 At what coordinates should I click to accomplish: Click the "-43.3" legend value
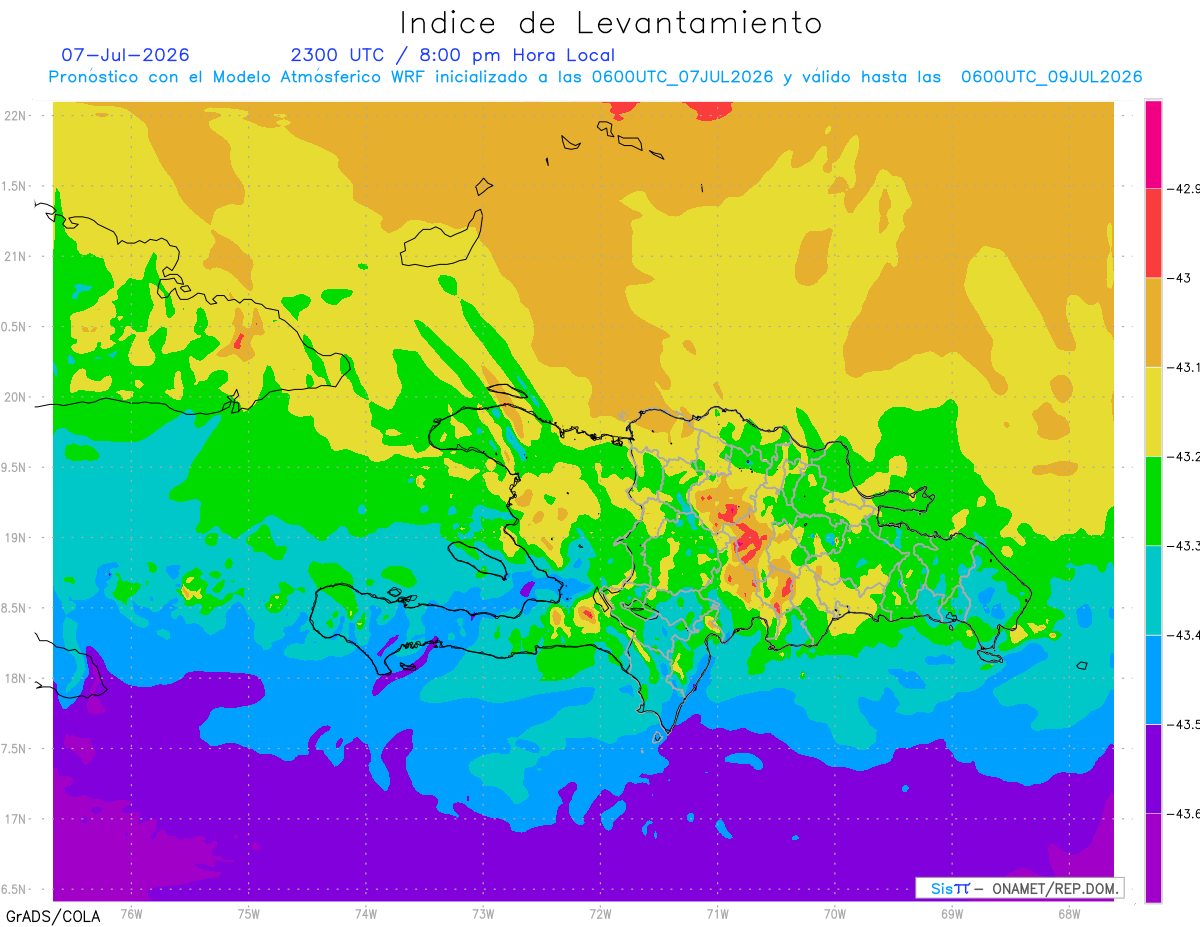1185,545
